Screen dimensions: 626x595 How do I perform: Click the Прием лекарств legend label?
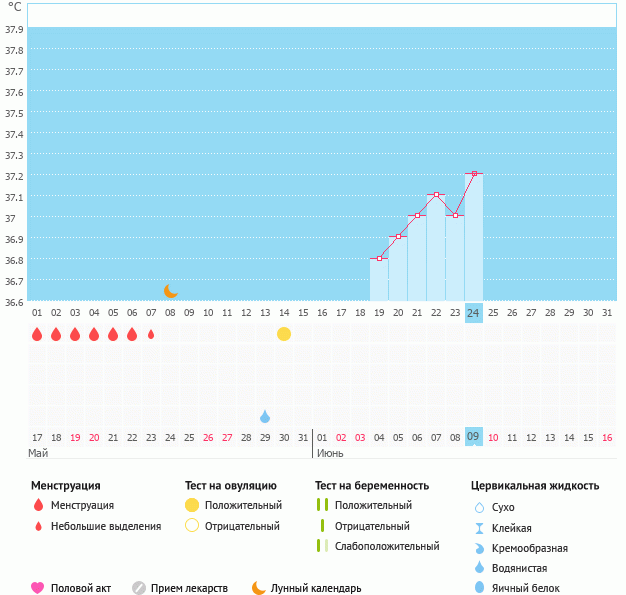(x=190, y=588)
